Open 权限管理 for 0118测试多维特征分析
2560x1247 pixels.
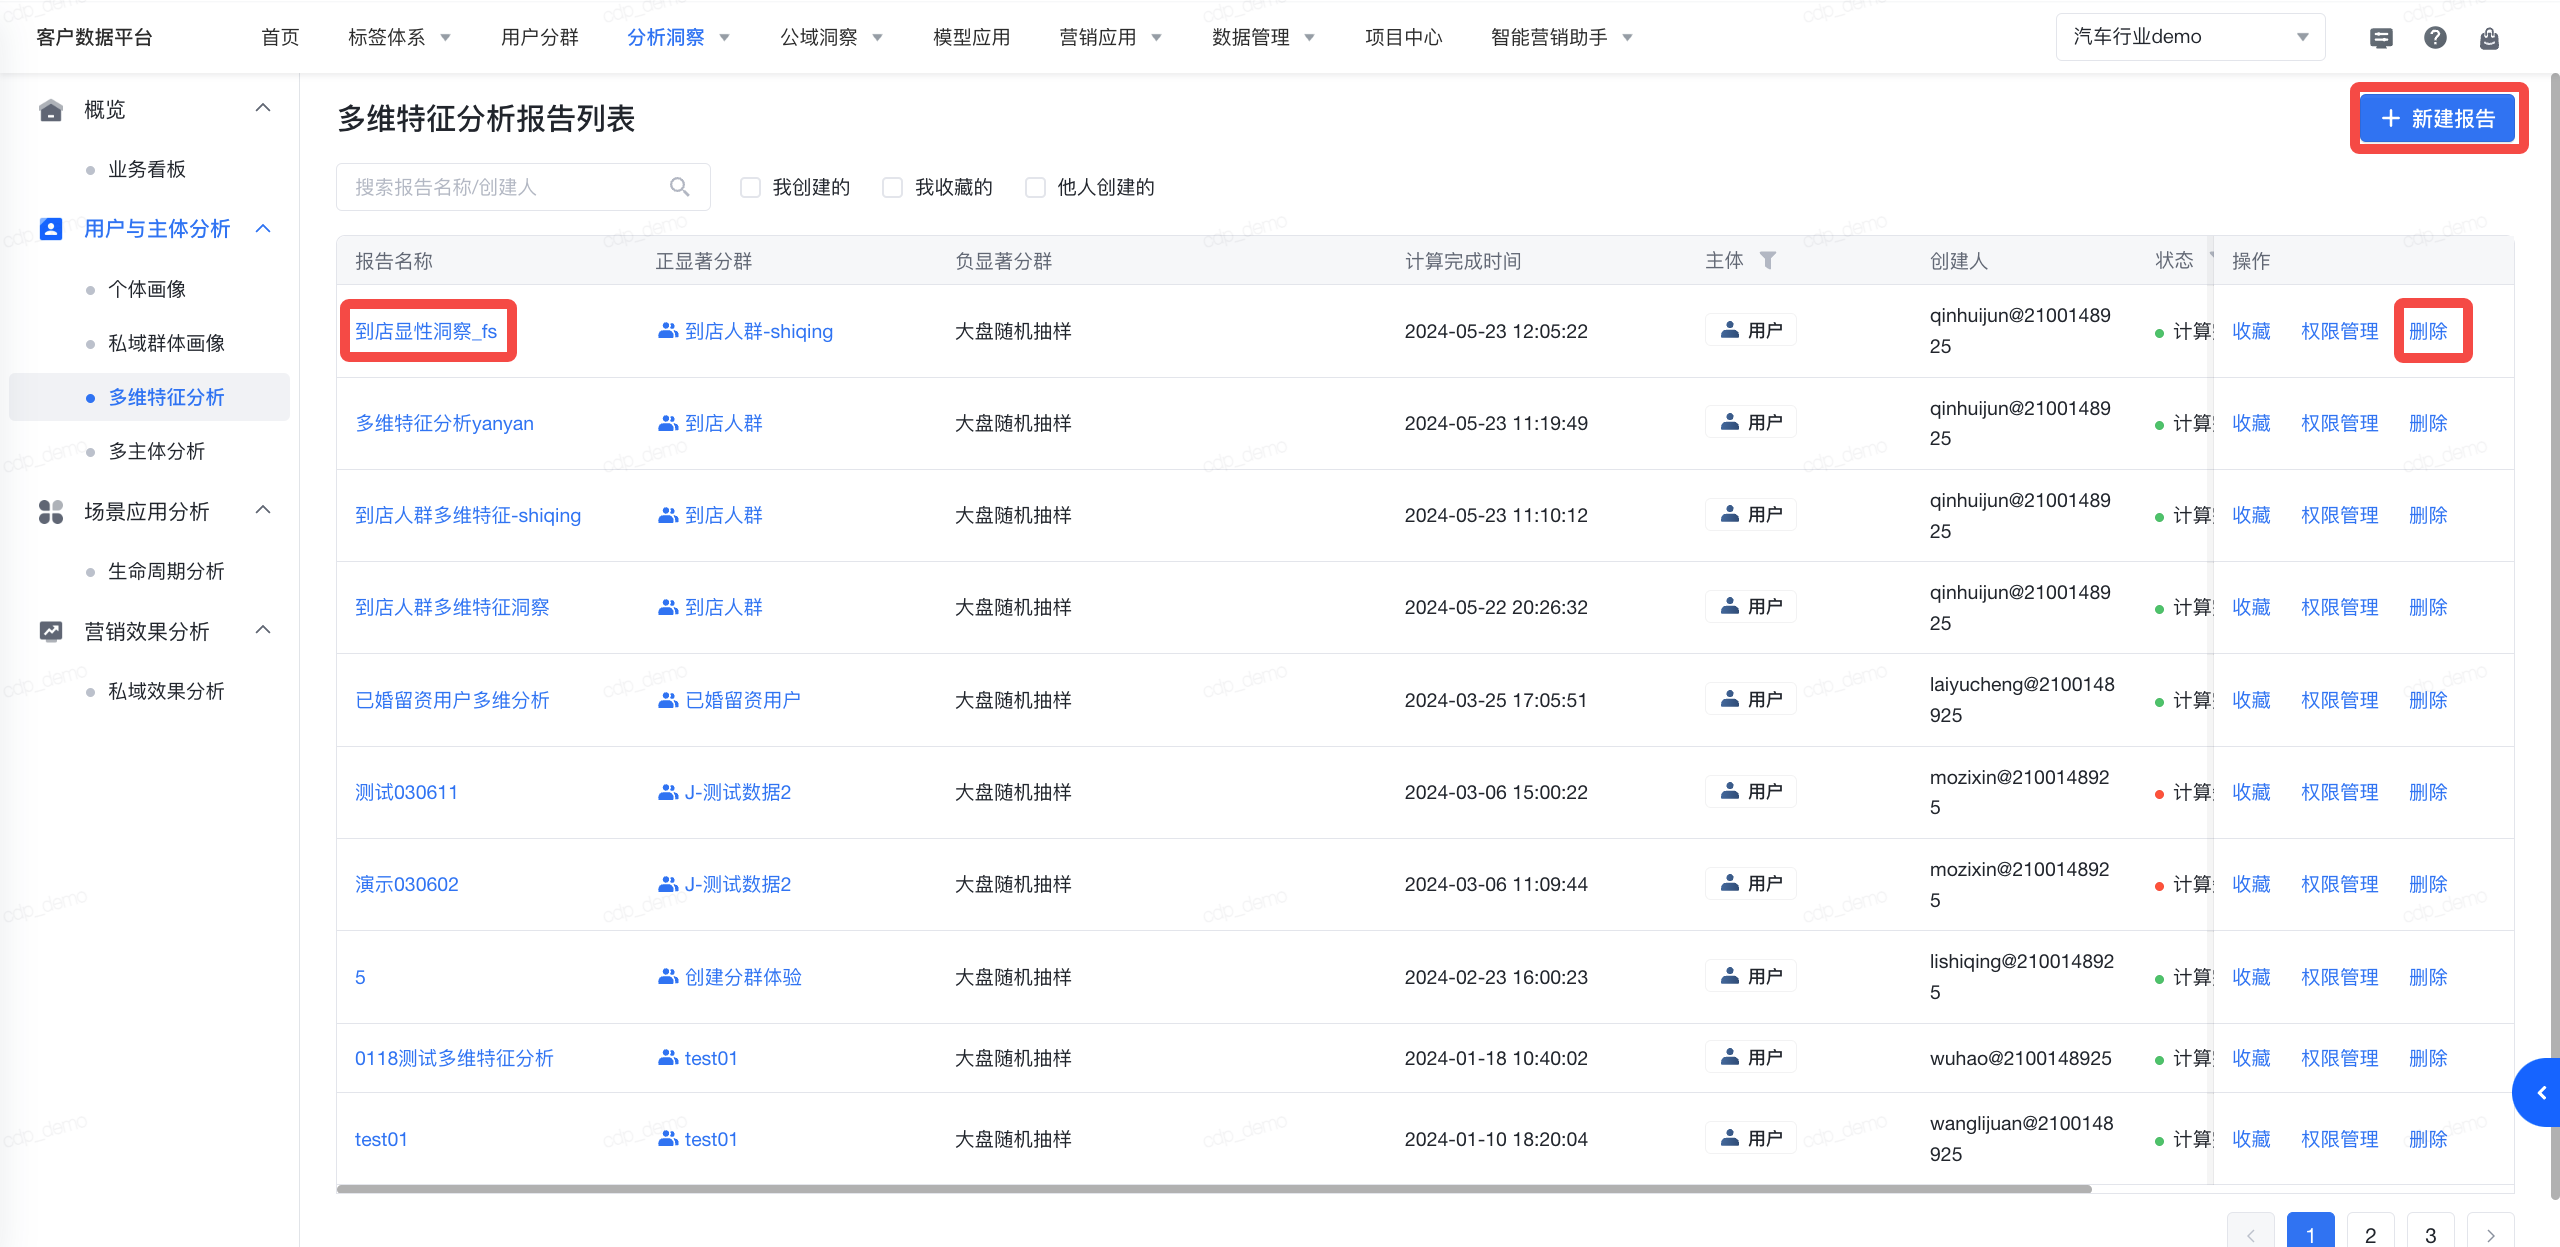[2339, 1058]
